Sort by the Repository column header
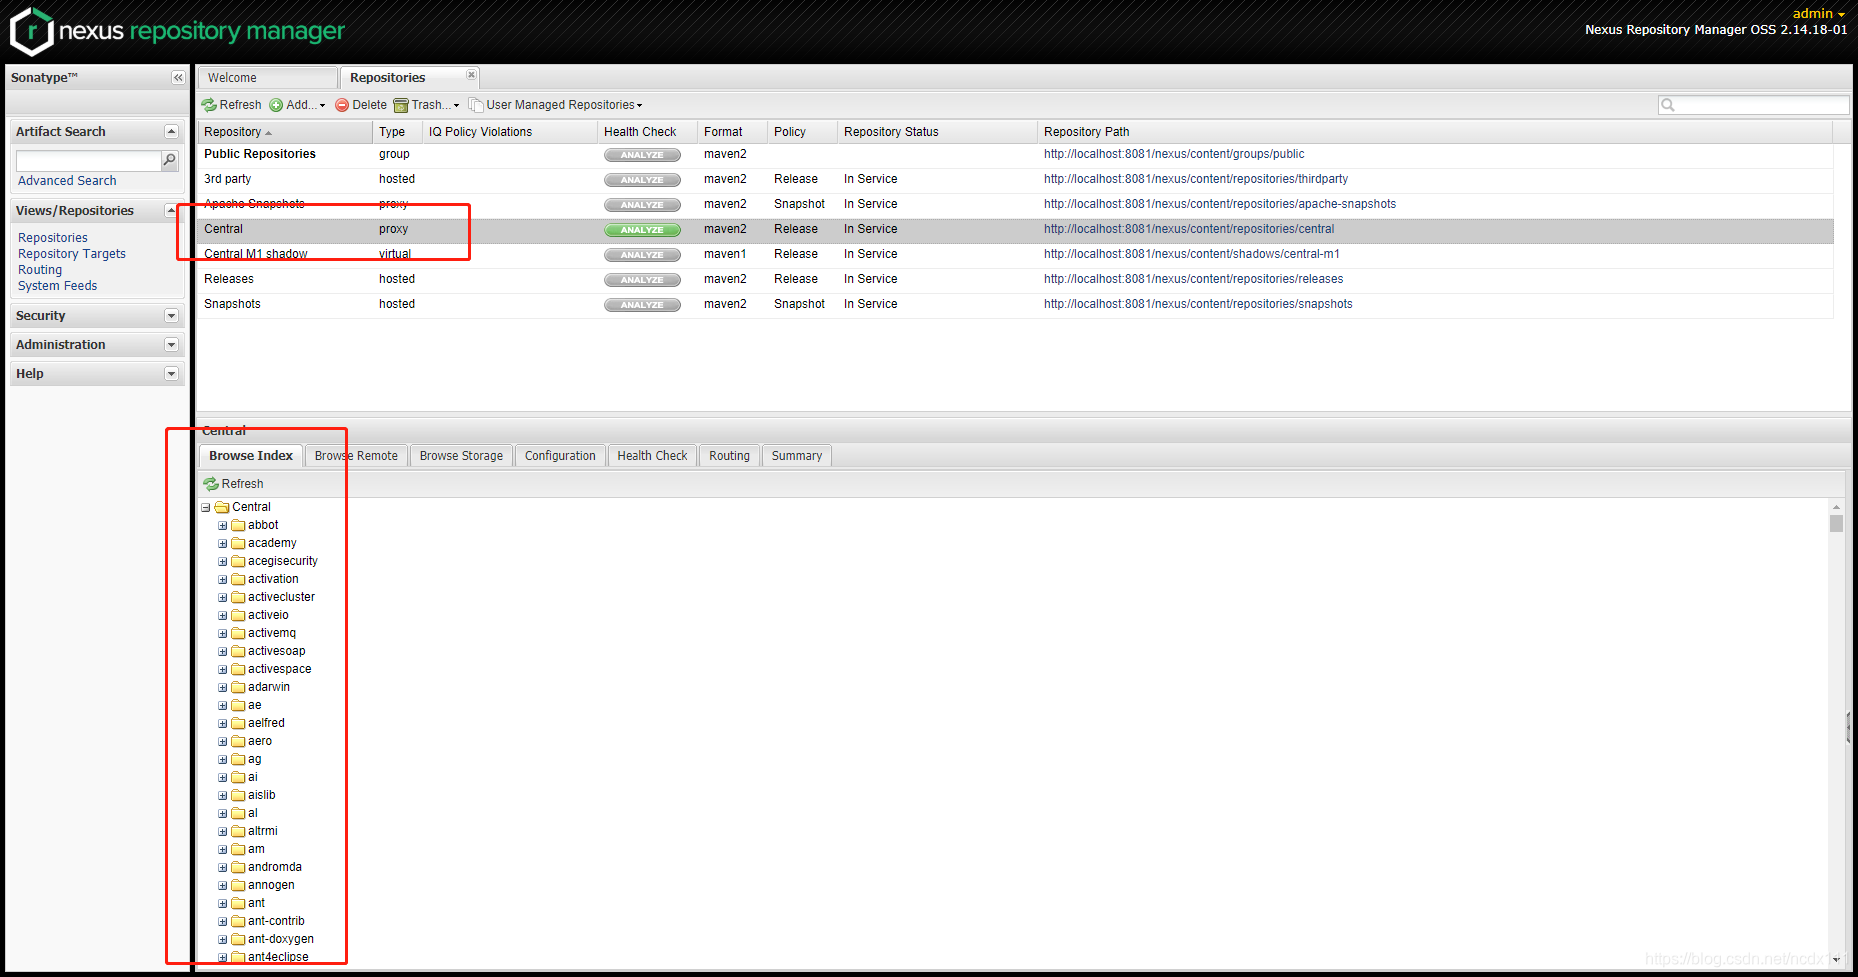The image size is (1858, 977). pos(285,132)
